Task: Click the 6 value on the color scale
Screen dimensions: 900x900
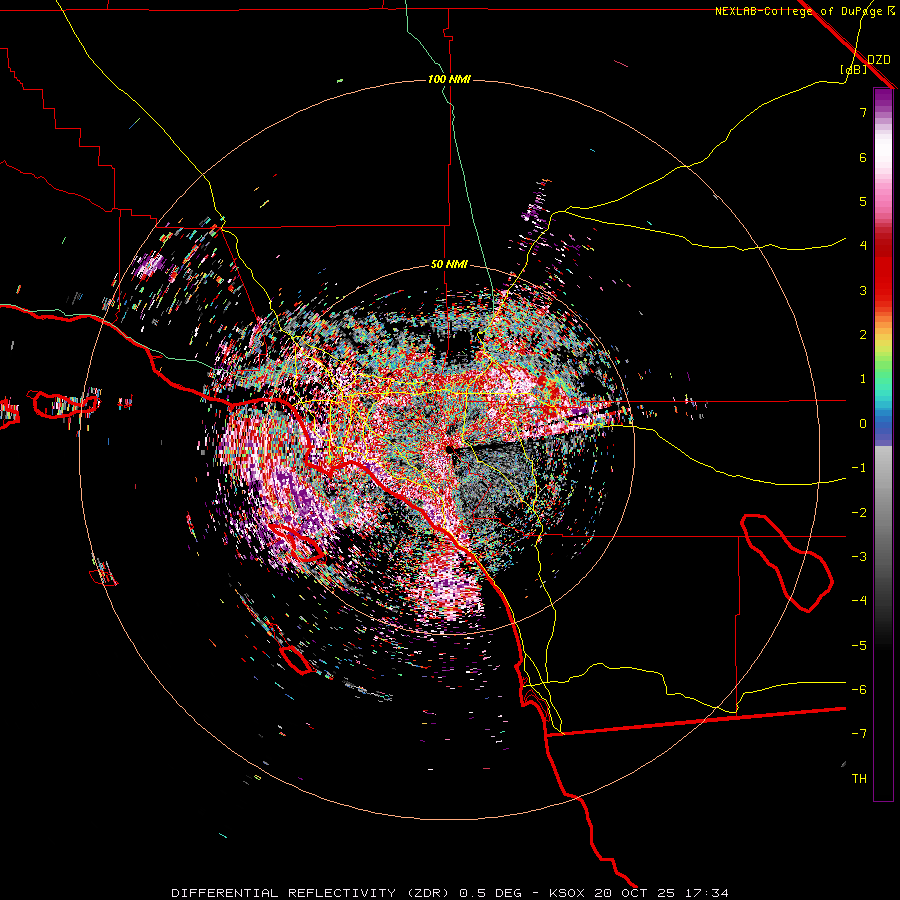Action: coord(863,157)
